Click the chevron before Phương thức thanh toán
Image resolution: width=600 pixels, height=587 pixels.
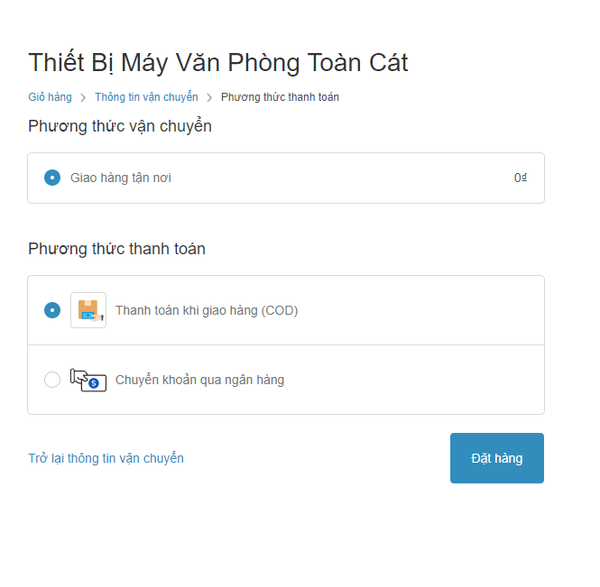[x=209, y=98]
